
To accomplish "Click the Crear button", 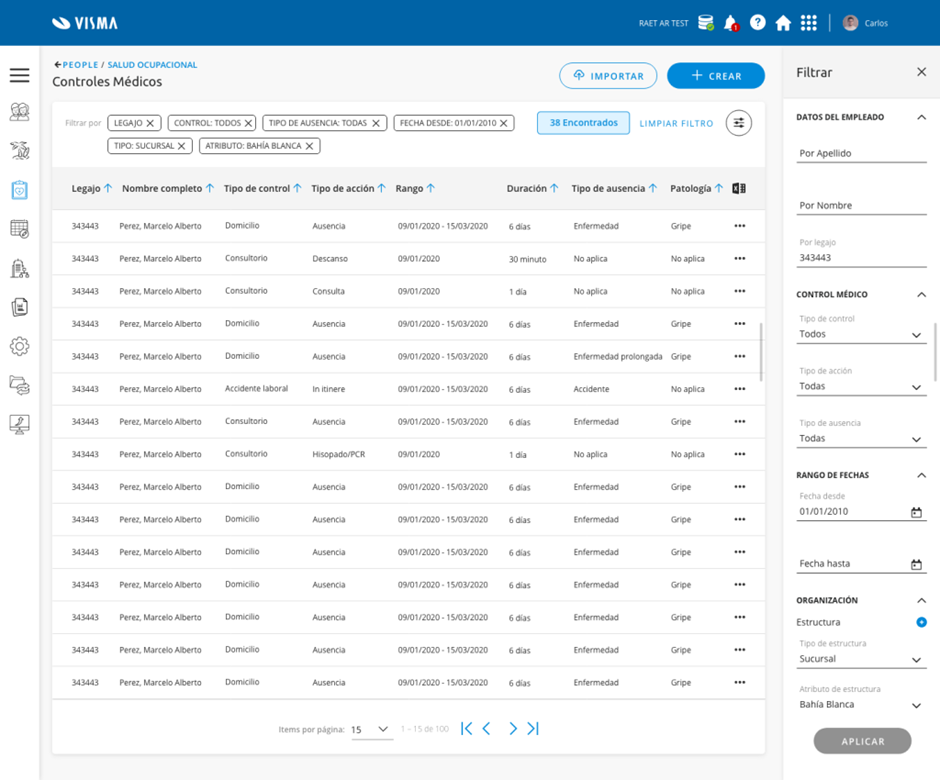I will pos(715,76).
